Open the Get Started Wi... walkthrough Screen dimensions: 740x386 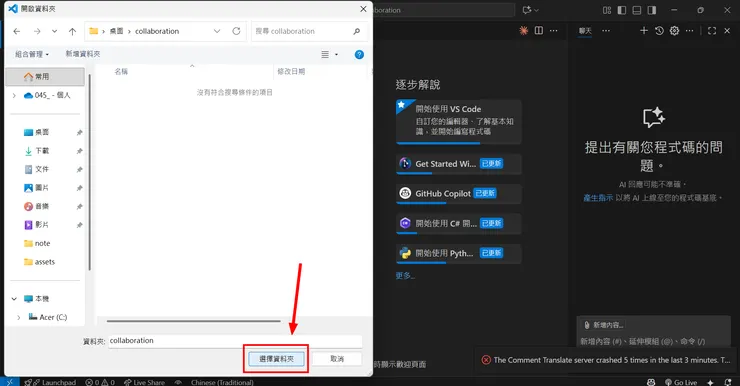[x=459, y=164]
